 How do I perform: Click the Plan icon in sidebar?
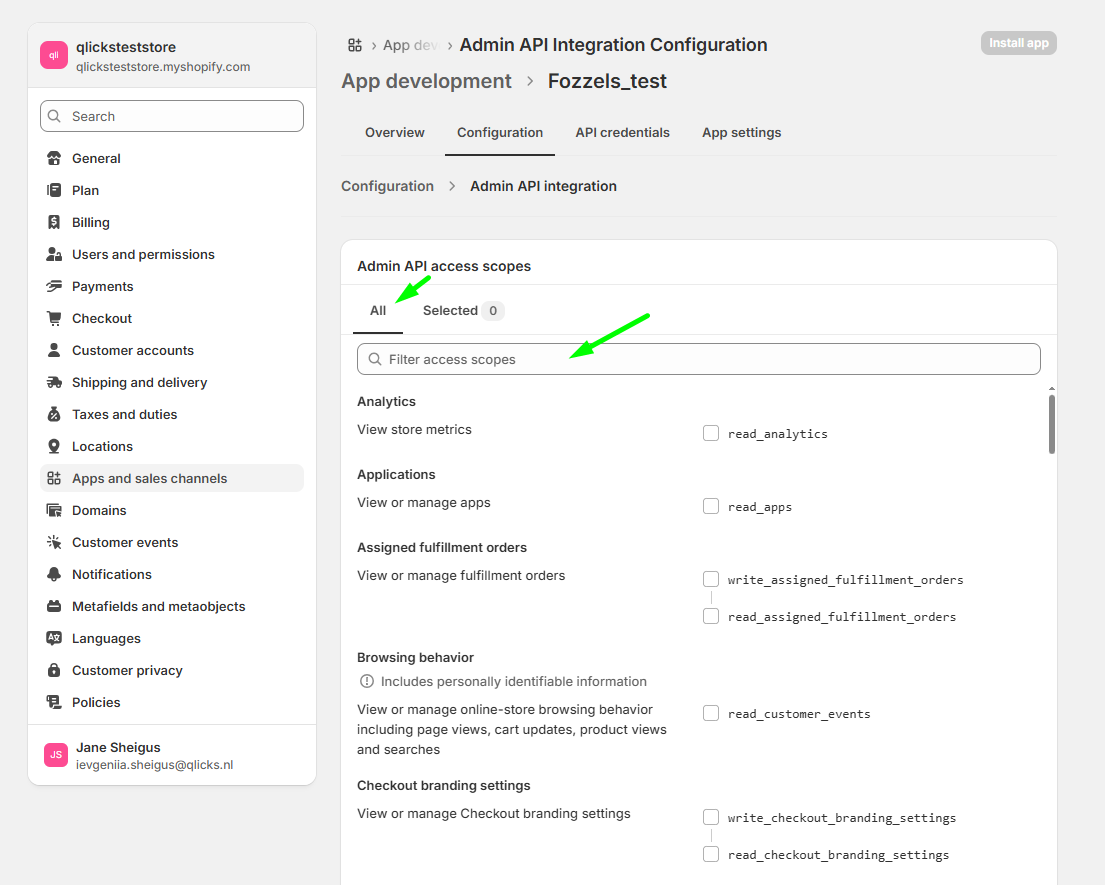click(x=54, y=190)
